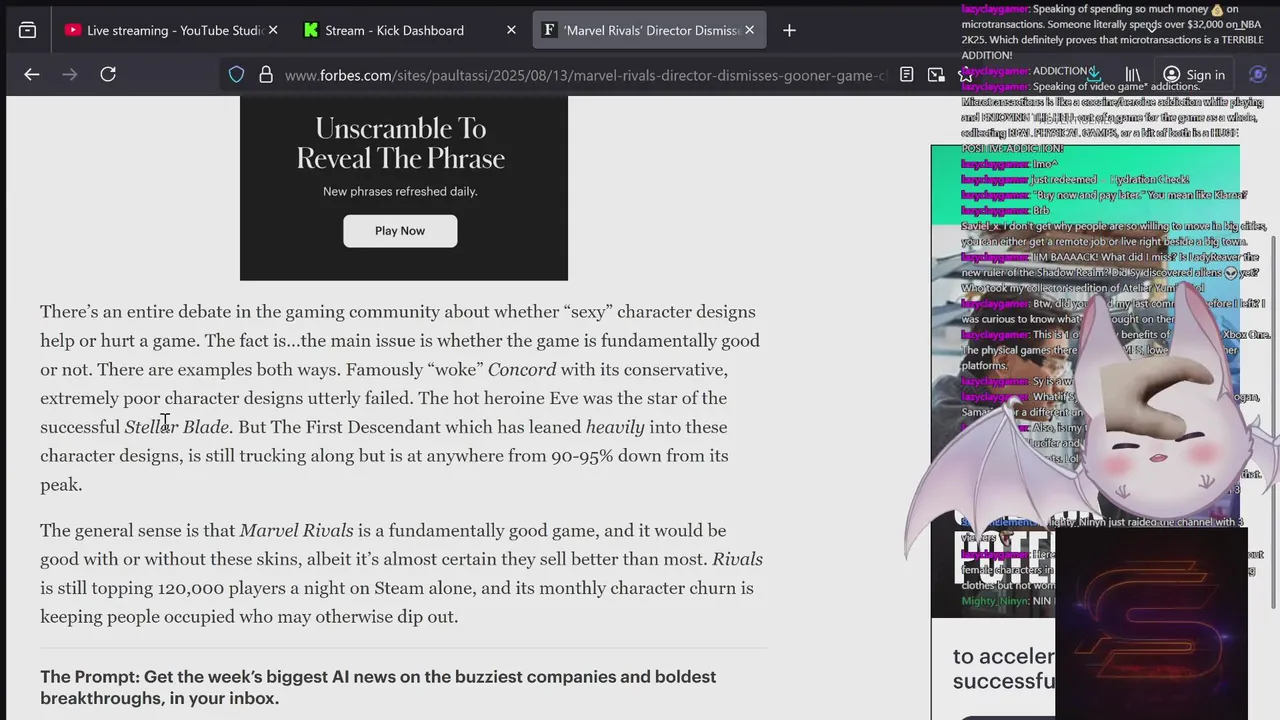Image resolution: width=1280 pixels, height=720 pixels.
Task: Select the 'Marvel Rivals' Director Forbes tab
Action: (x=650, y=30)
